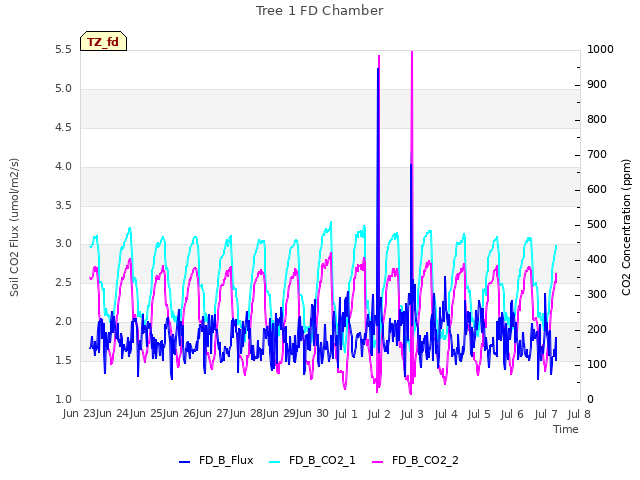Click the magenta FD_B_CO2_2 legend swatch

378,462
